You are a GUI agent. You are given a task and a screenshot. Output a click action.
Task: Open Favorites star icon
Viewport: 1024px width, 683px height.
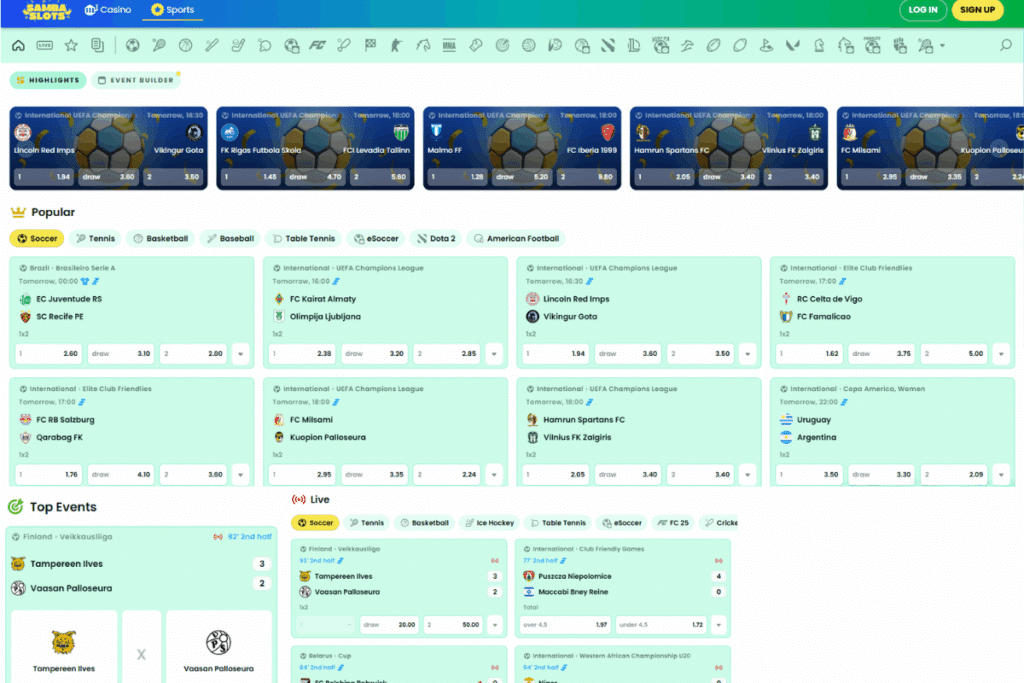tap(71, 45)
